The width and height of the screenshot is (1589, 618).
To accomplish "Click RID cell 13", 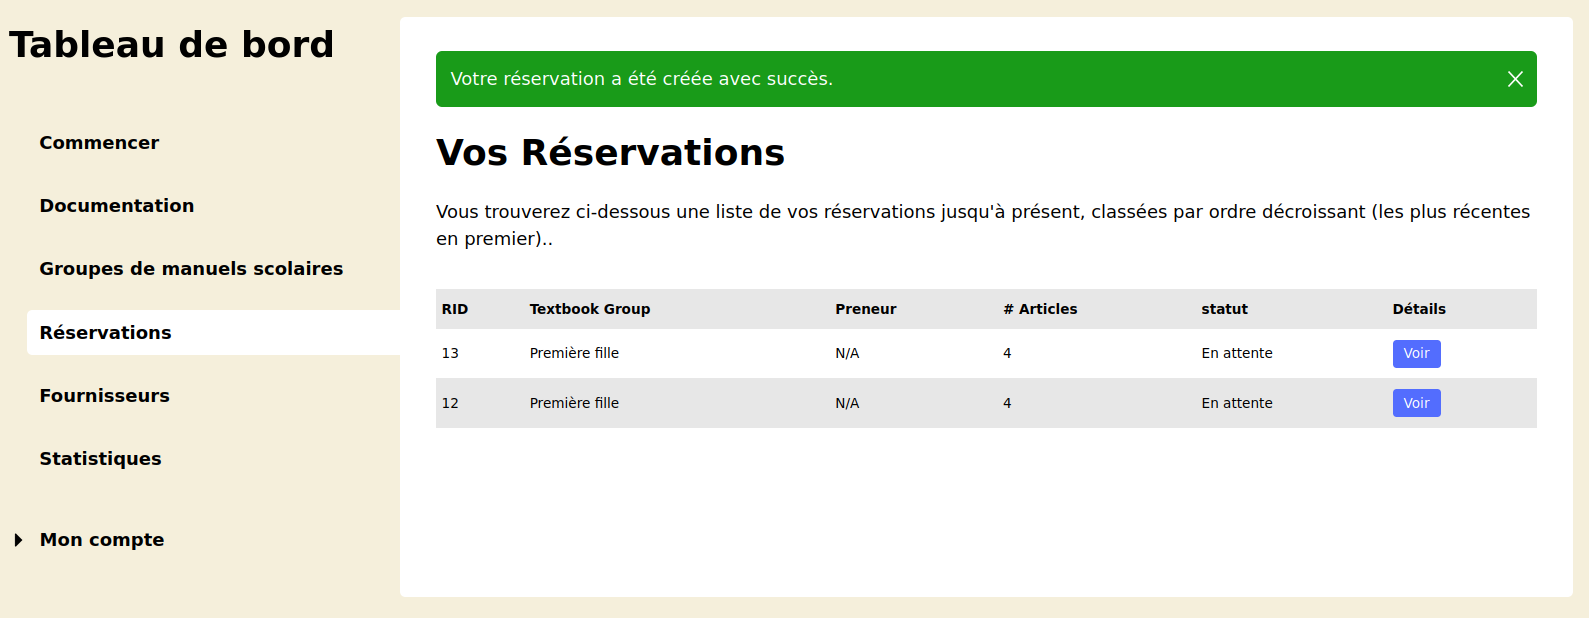I will pyautogui.click(x=450, y=353).
